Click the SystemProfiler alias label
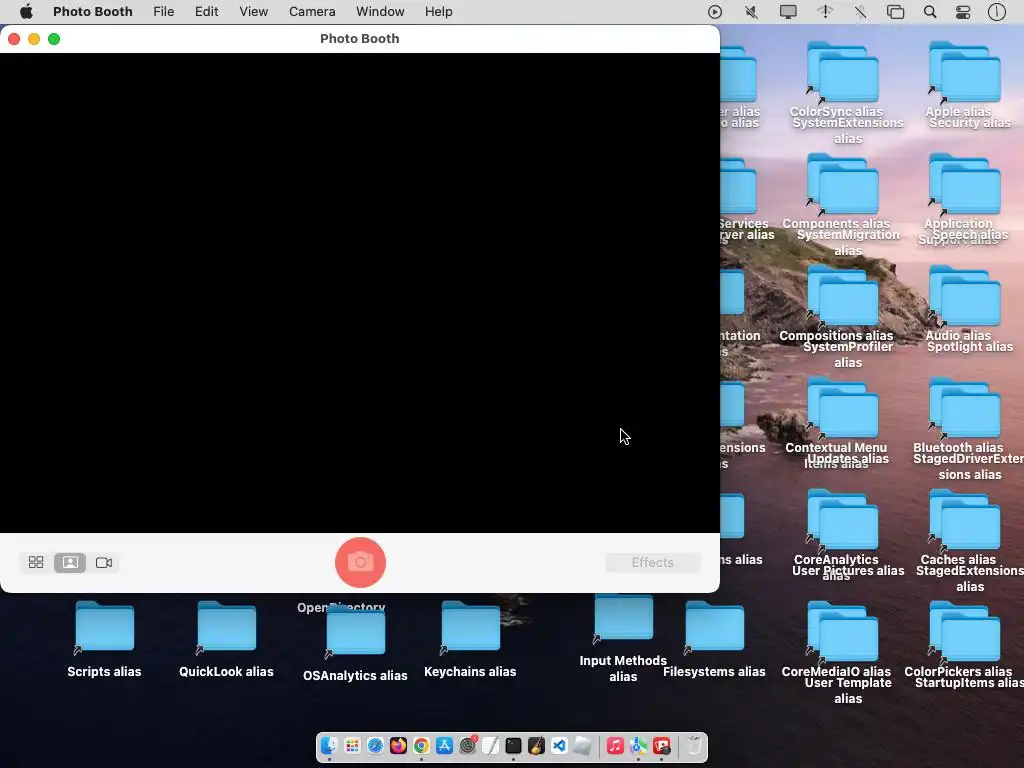1024x768 pixels. [848, 355]
